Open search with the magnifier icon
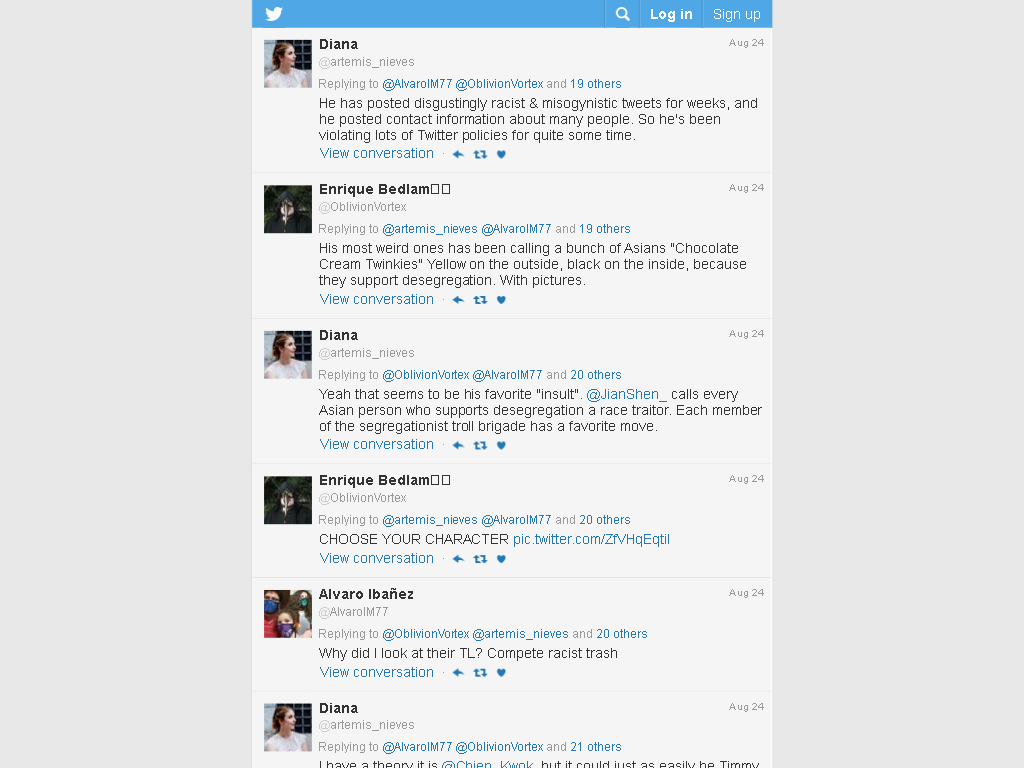This screenshot has width=1024, height=768. coord(622,14)
